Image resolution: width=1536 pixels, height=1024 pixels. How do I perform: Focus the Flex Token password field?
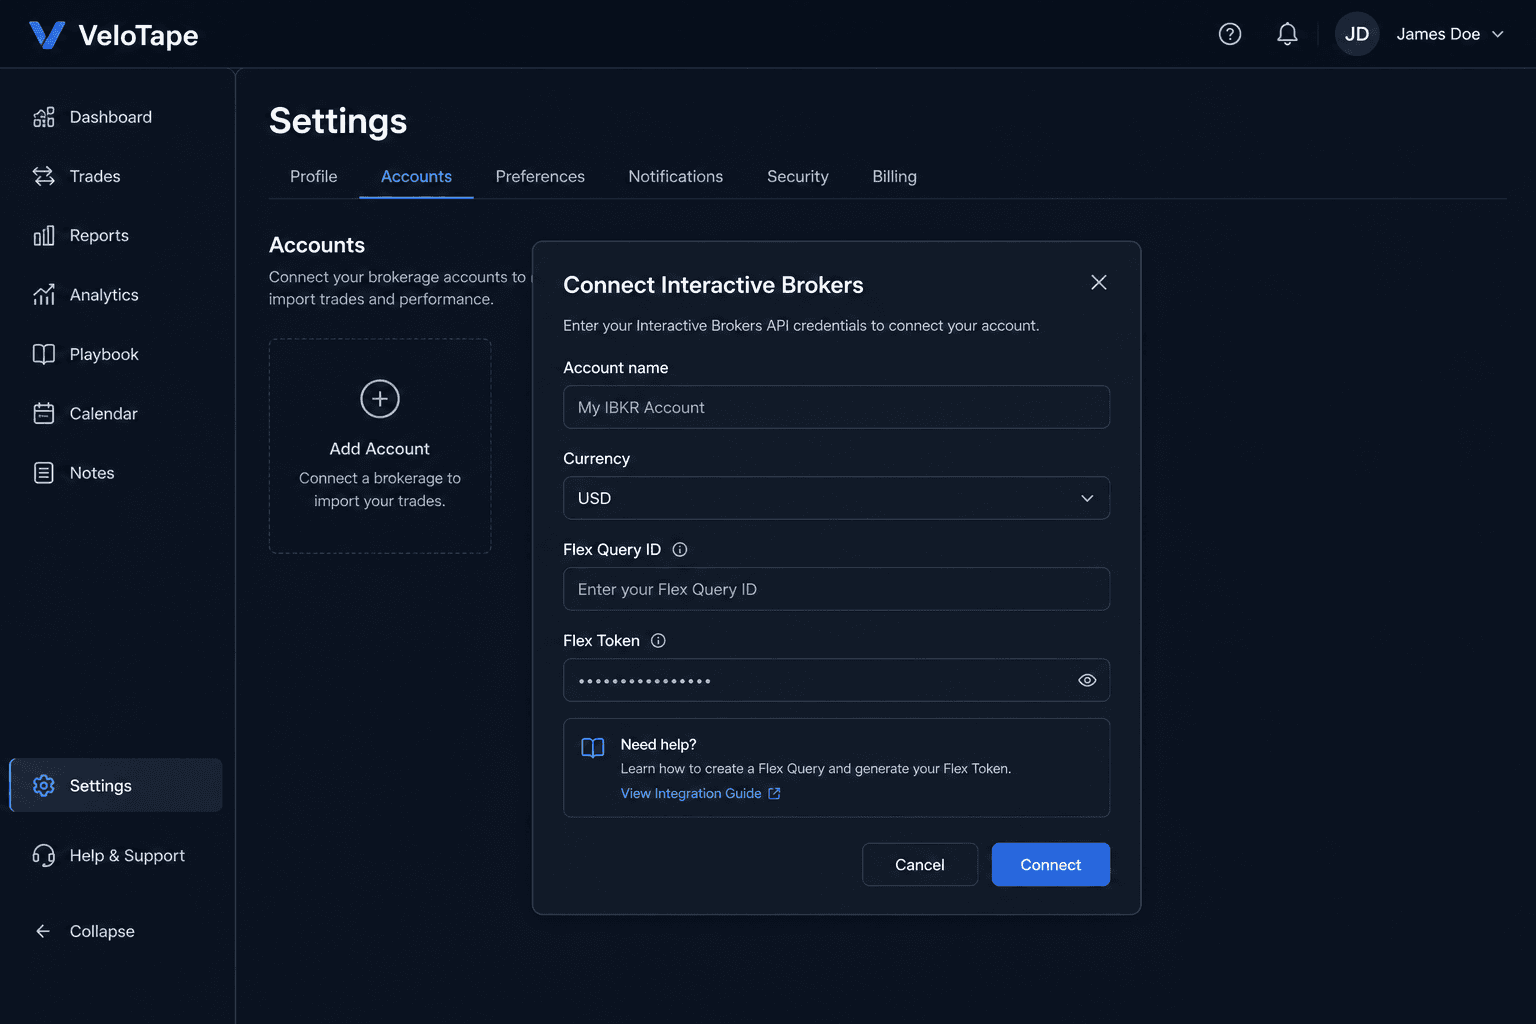(836, 680)
